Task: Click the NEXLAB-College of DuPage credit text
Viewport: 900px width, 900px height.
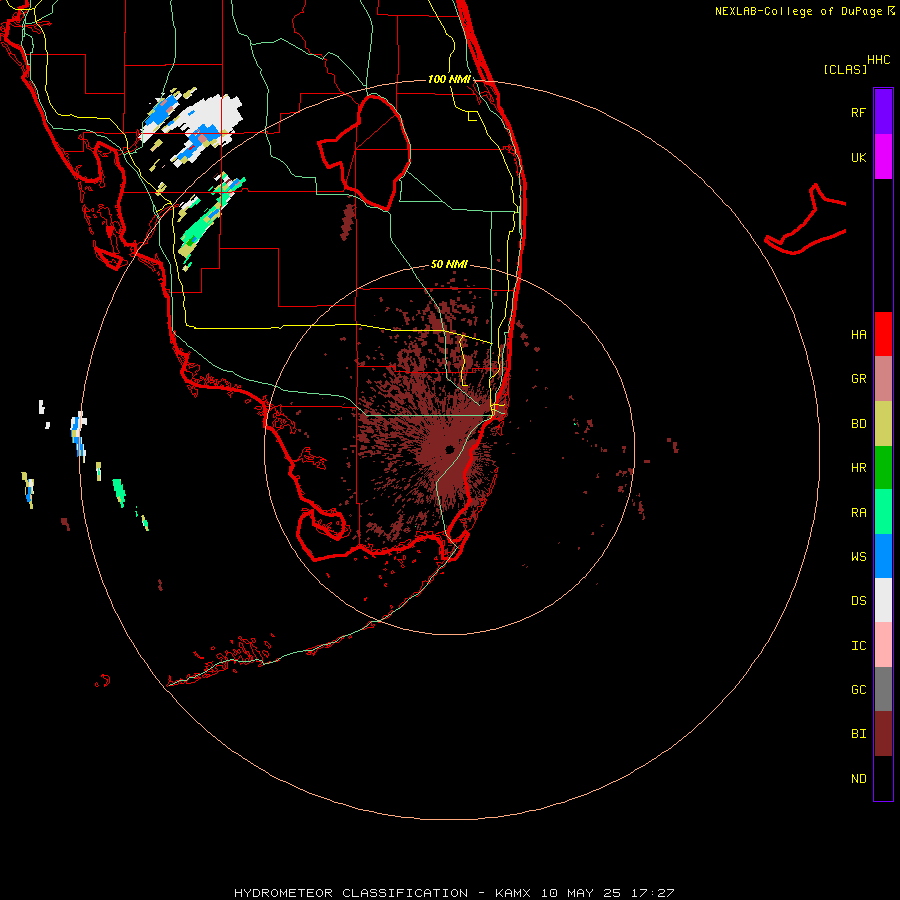Action: (x=798, y=11)
